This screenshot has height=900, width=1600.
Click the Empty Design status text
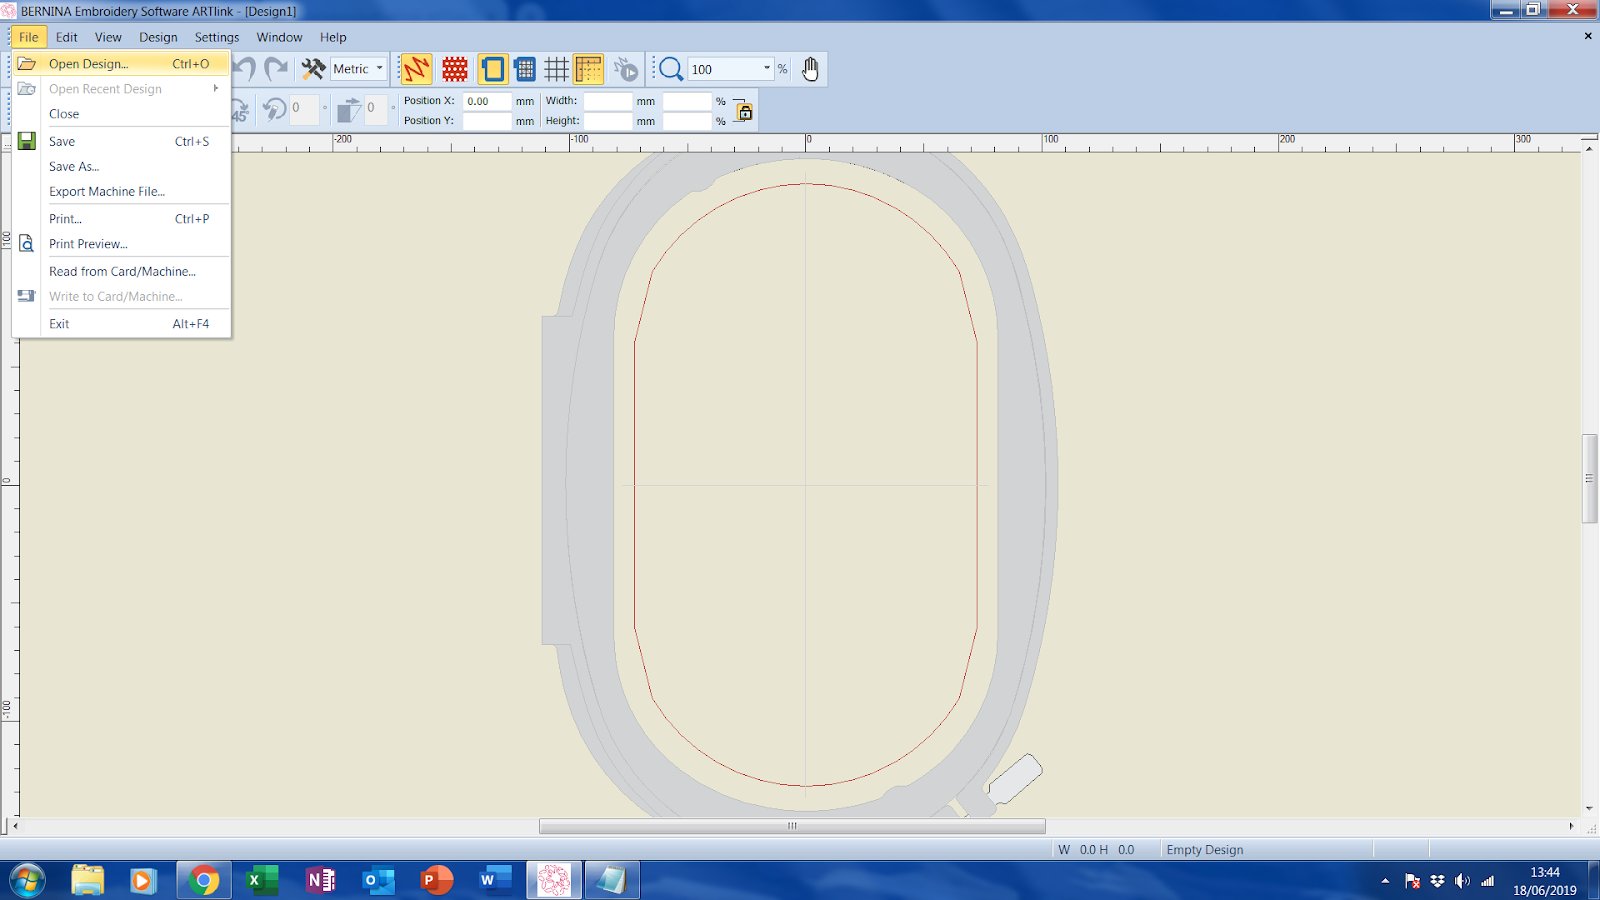pos(1205,850)
